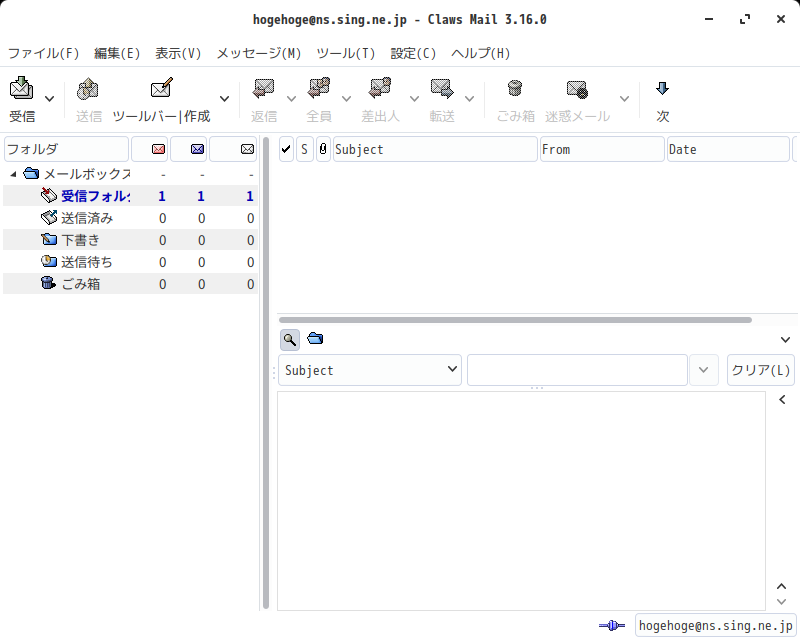Open the 転送 dropdown arrow
Viewport: 800px width, 639px height.
point(469,99)
